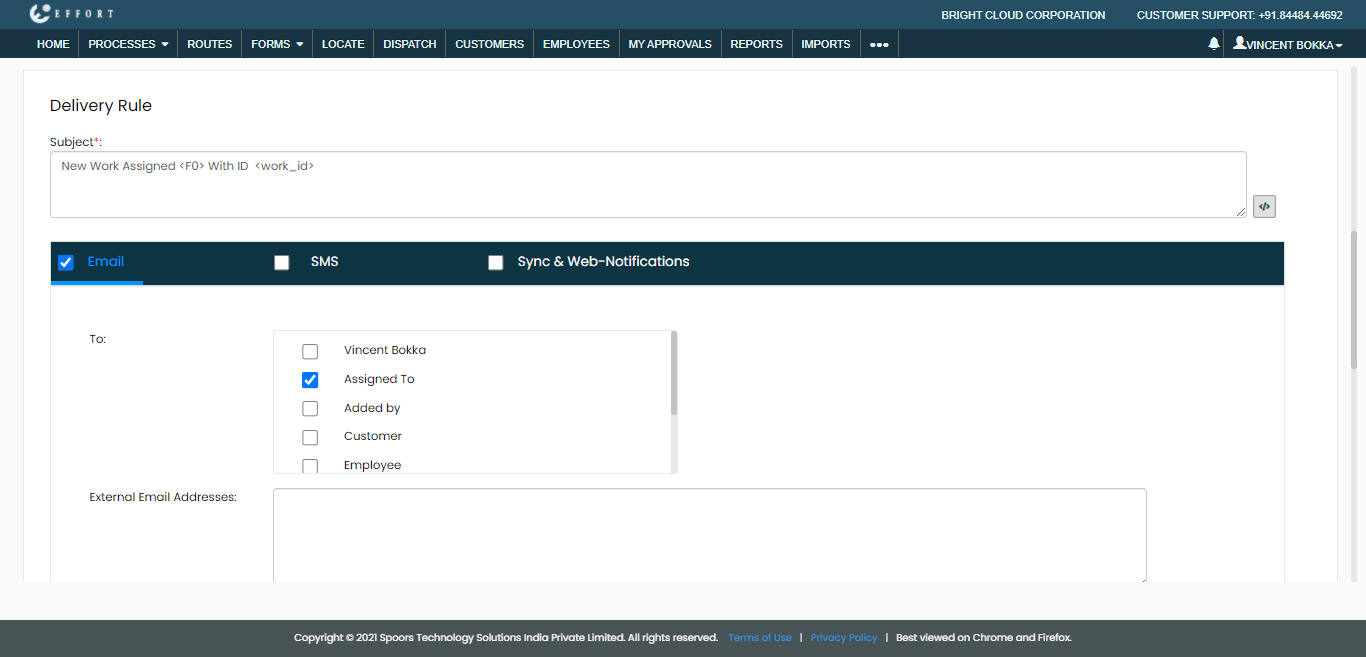Open the Terms of Use link
The image size is (1366, 657).
coord(759,638)
